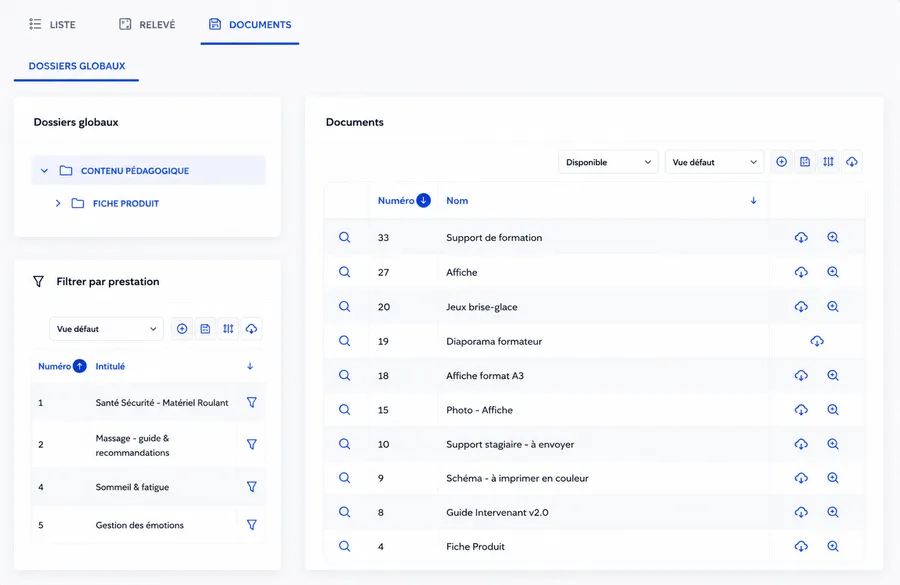The height and width of the screenshot is (585, 900).
Task: Open column settings in prestation filter toolbar
Action: [x=228, y=329]
